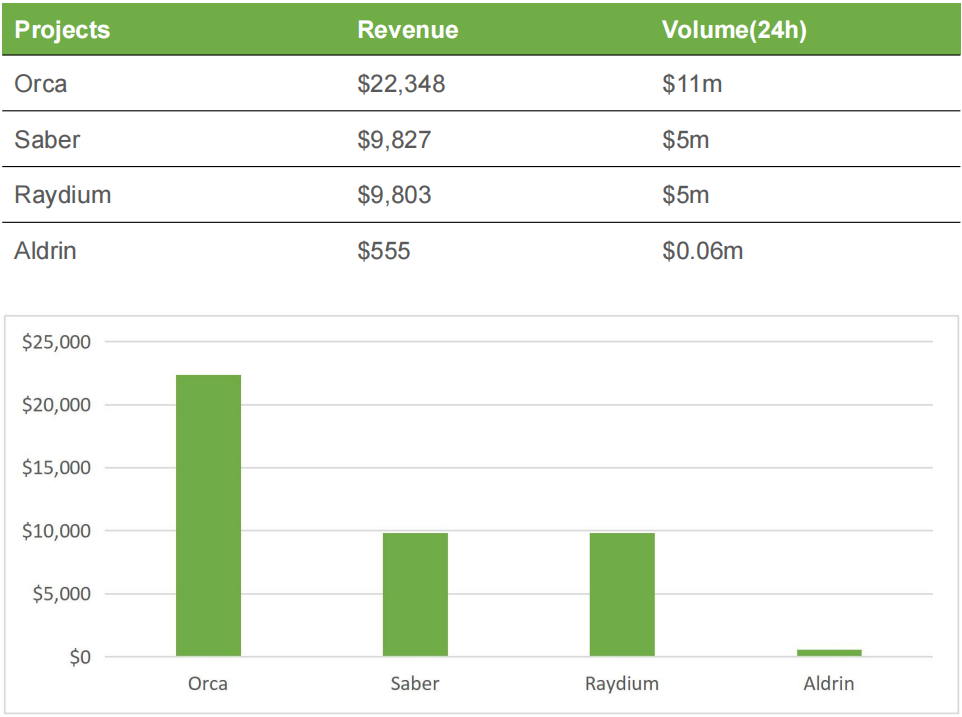Viewport: 962px width, 717px height.
Task: Click the Volume(24h) column header
Action: [734, 30]
